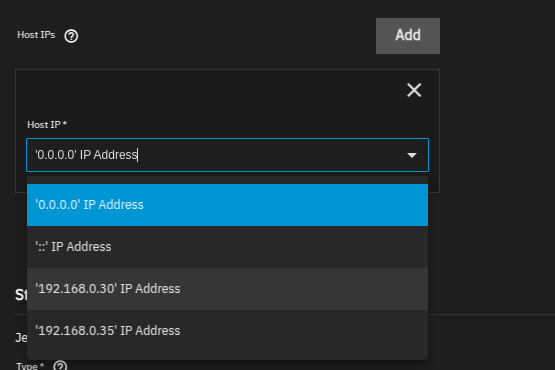Select '192.168.0.35' IP Address option
This screenshot has height=370, width=555.
pyautogui.click(x=227, y=331)
